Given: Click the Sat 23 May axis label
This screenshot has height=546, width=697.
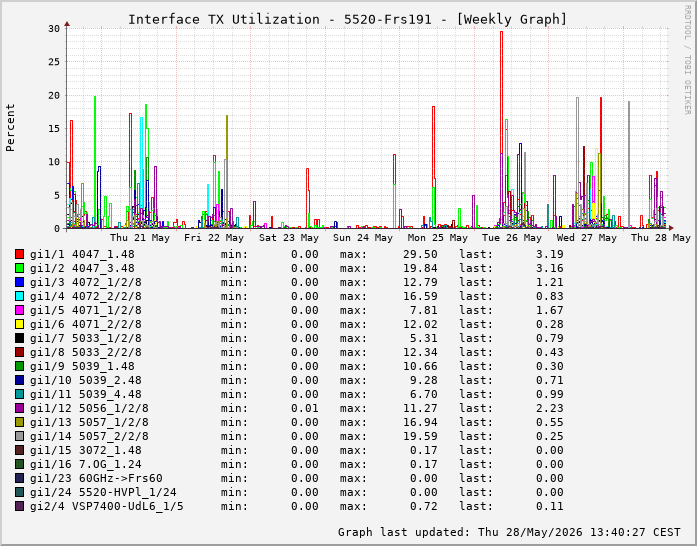Looking at the screenshot, I should tap(289, 238).
